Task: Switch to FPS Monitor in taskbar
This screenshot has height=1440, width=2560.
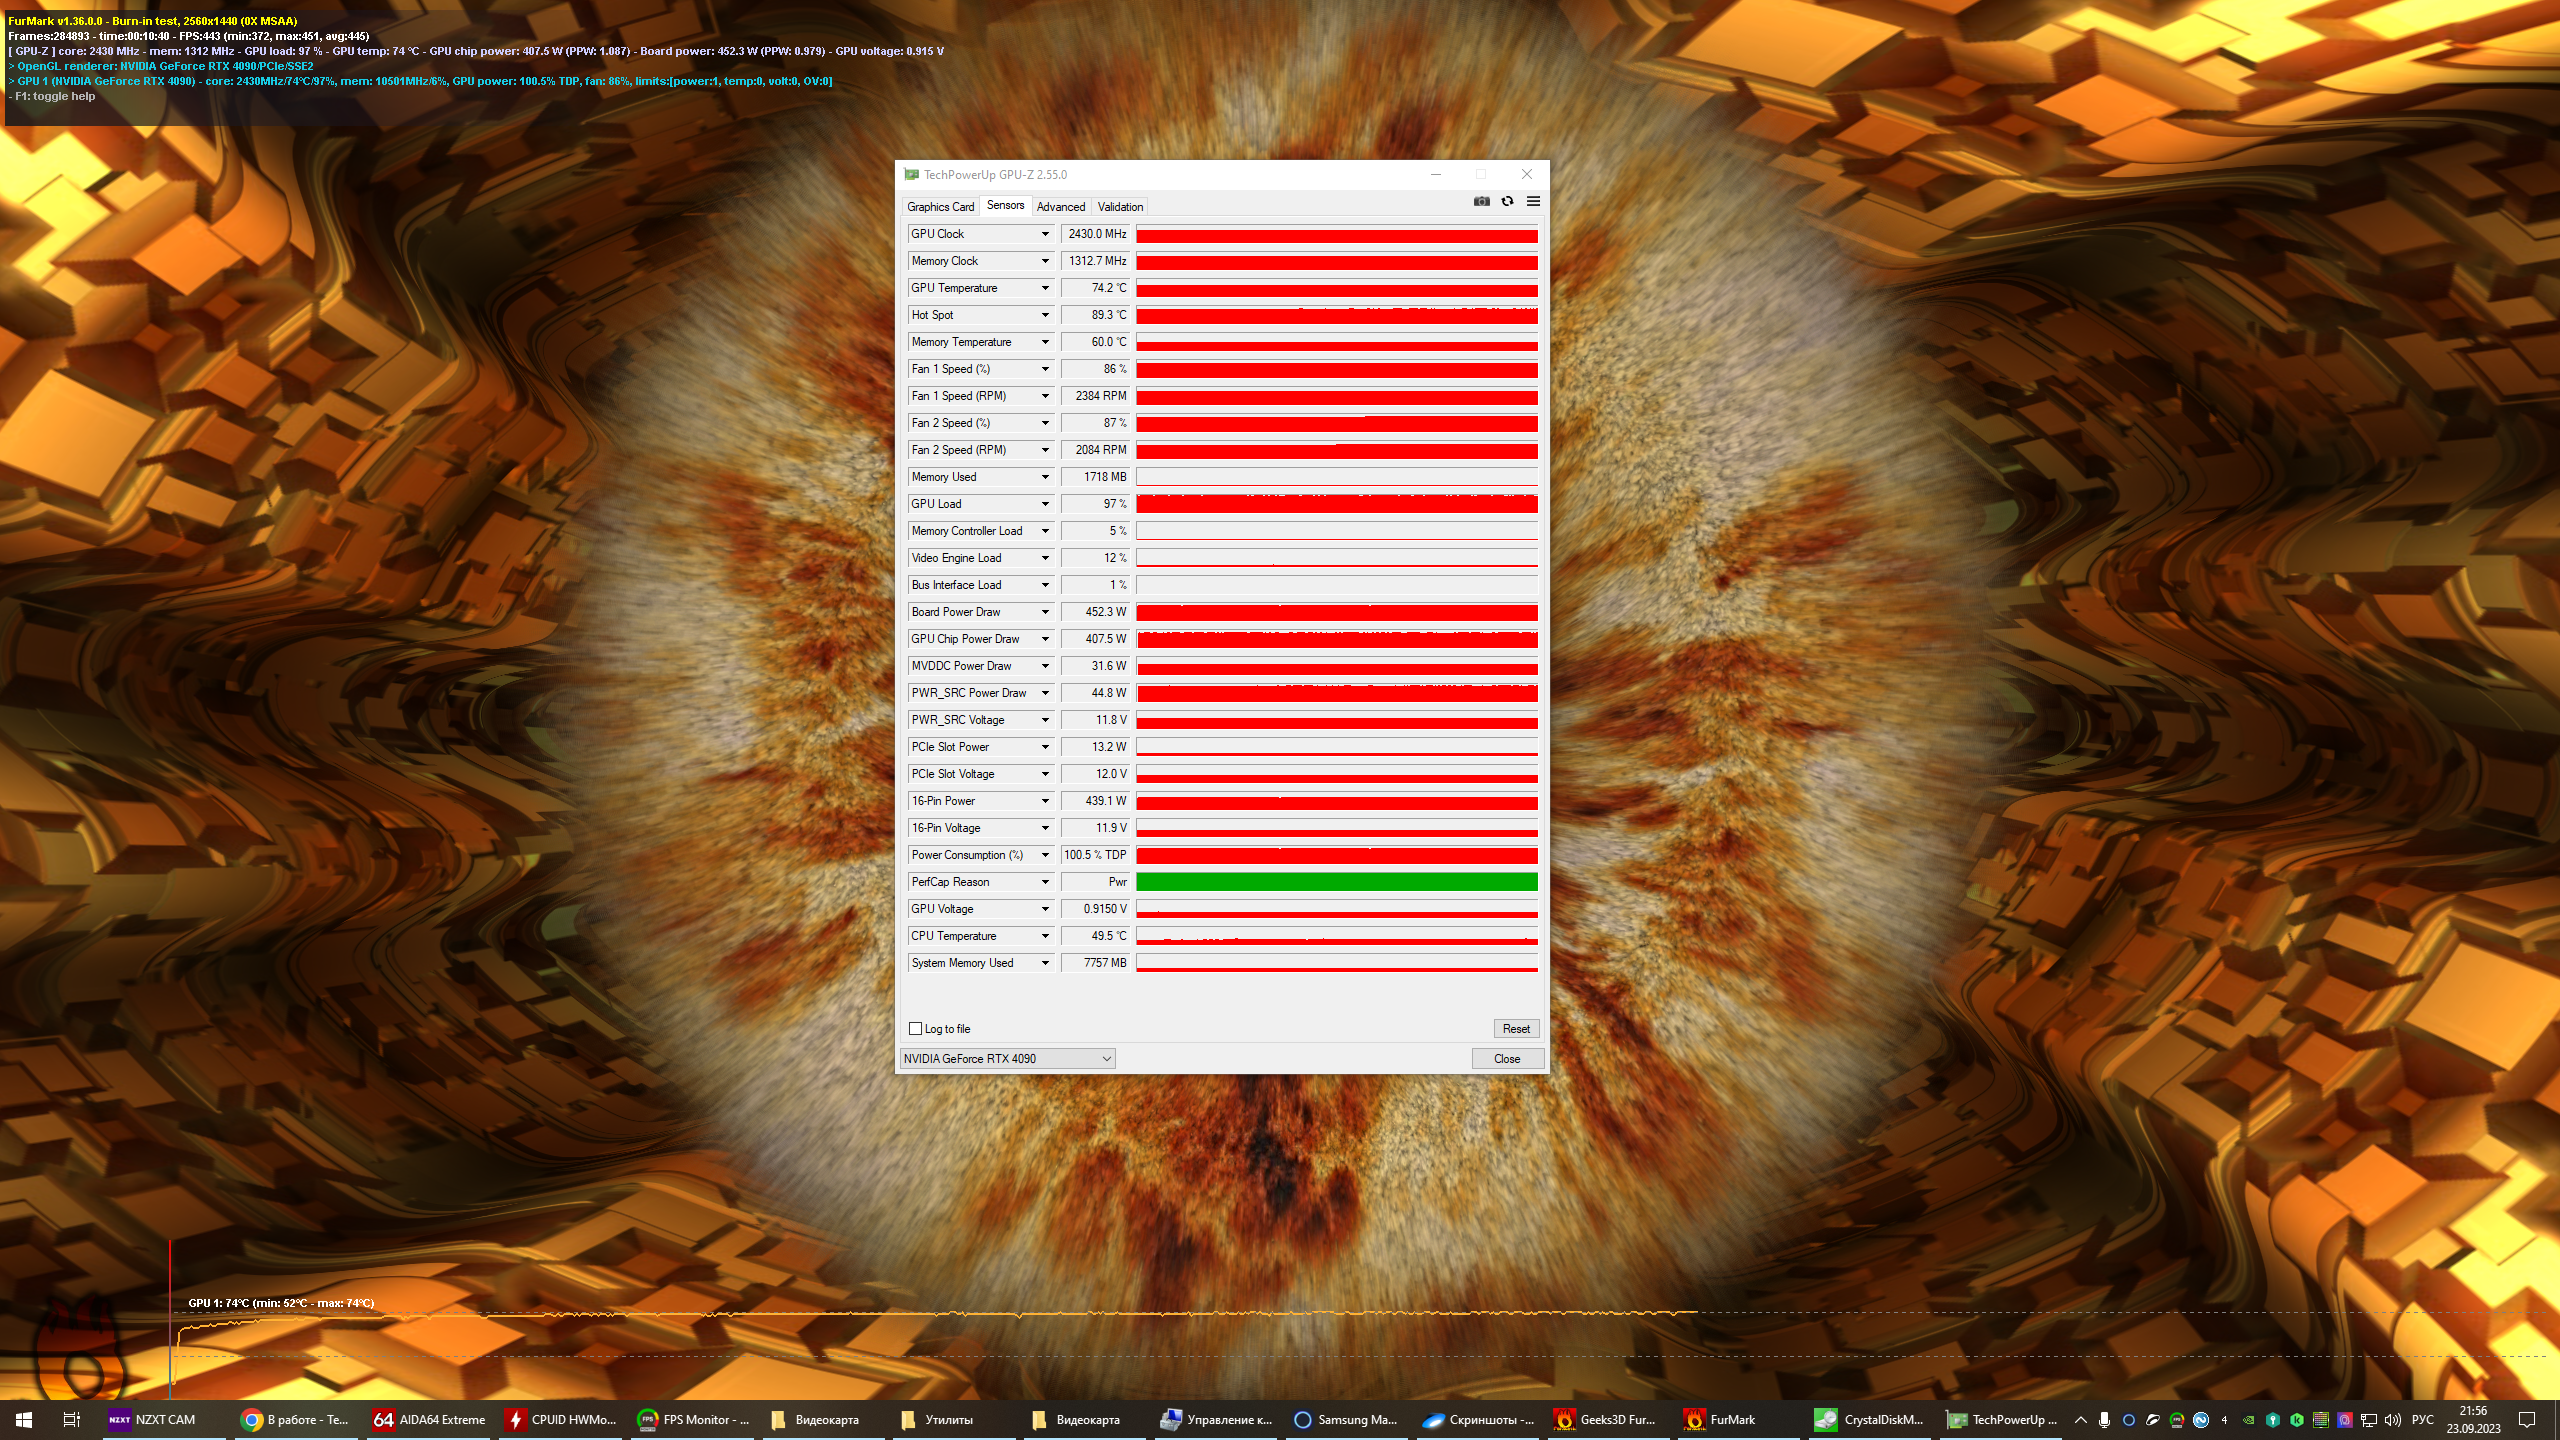Action: [694, 1419]
